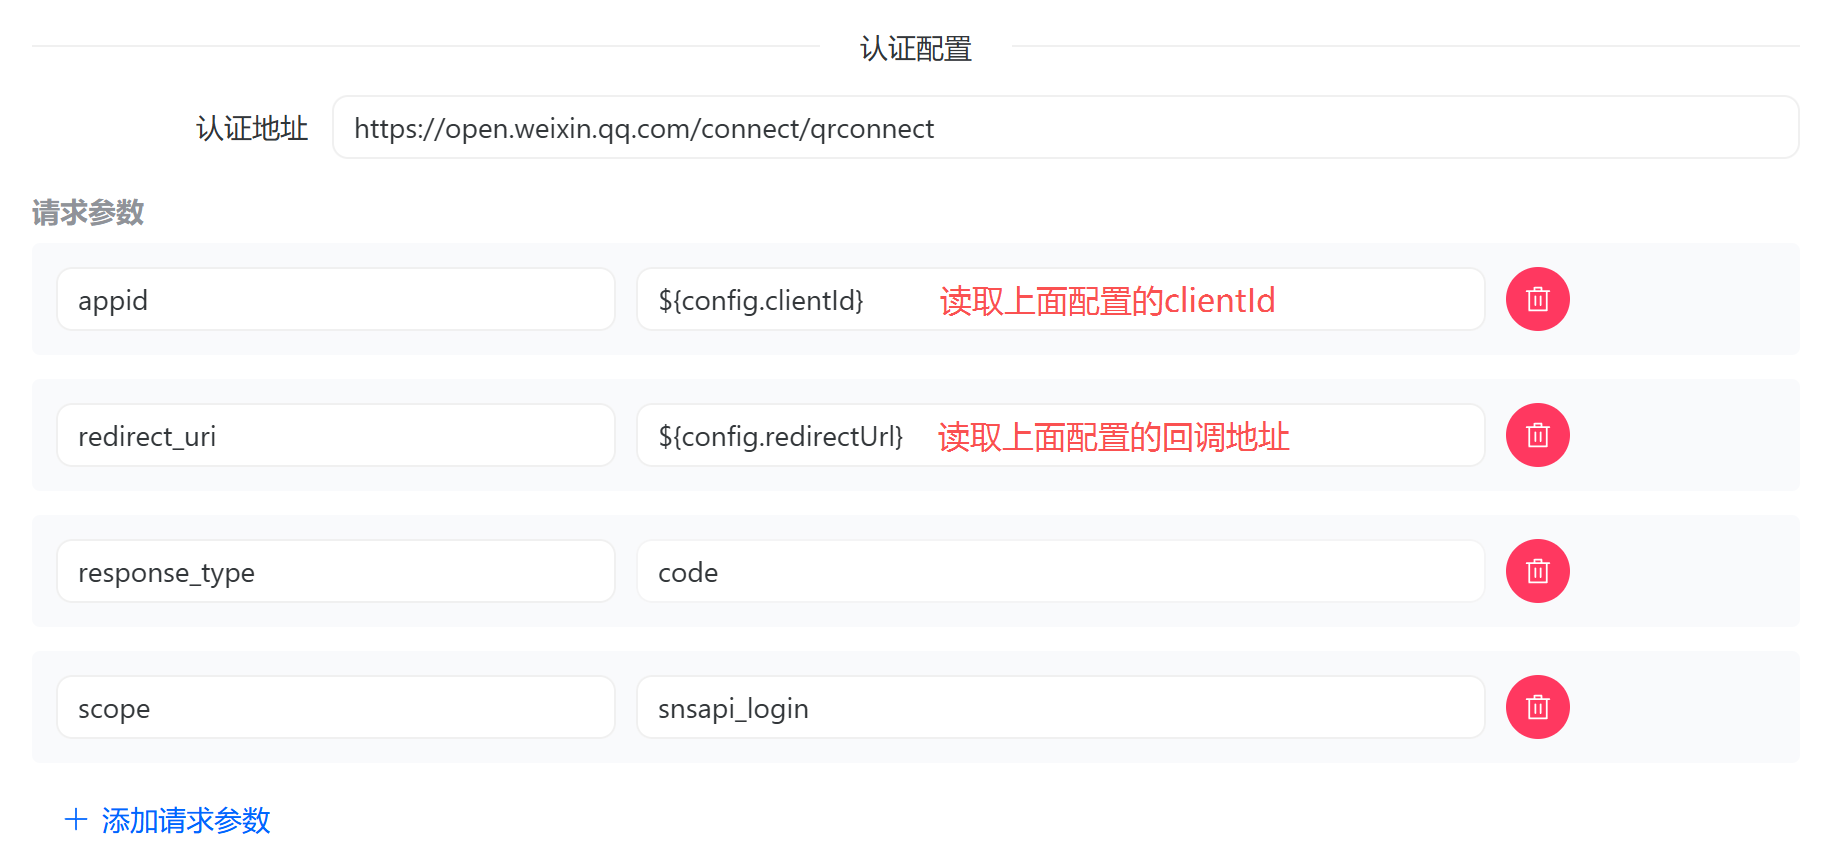Select the redirect_uri name input
Image resolution: width=1828 pixels, height=862 pixels.
pyautogui.click(x=335, y=436)
